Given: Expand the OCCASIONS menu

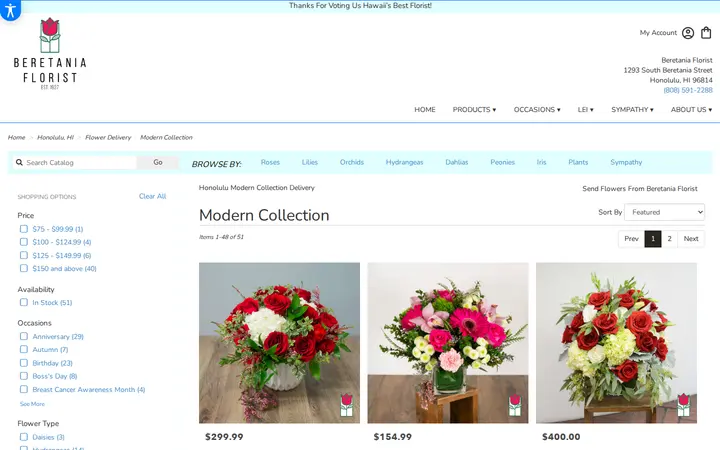Looking at the screenshot, I should [537, 110].
